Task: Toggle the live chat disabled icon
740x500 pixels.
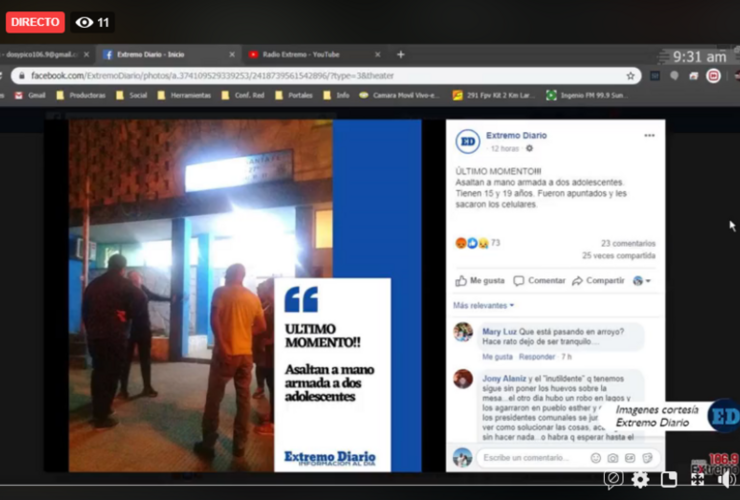Action: (x=613, y=479)
